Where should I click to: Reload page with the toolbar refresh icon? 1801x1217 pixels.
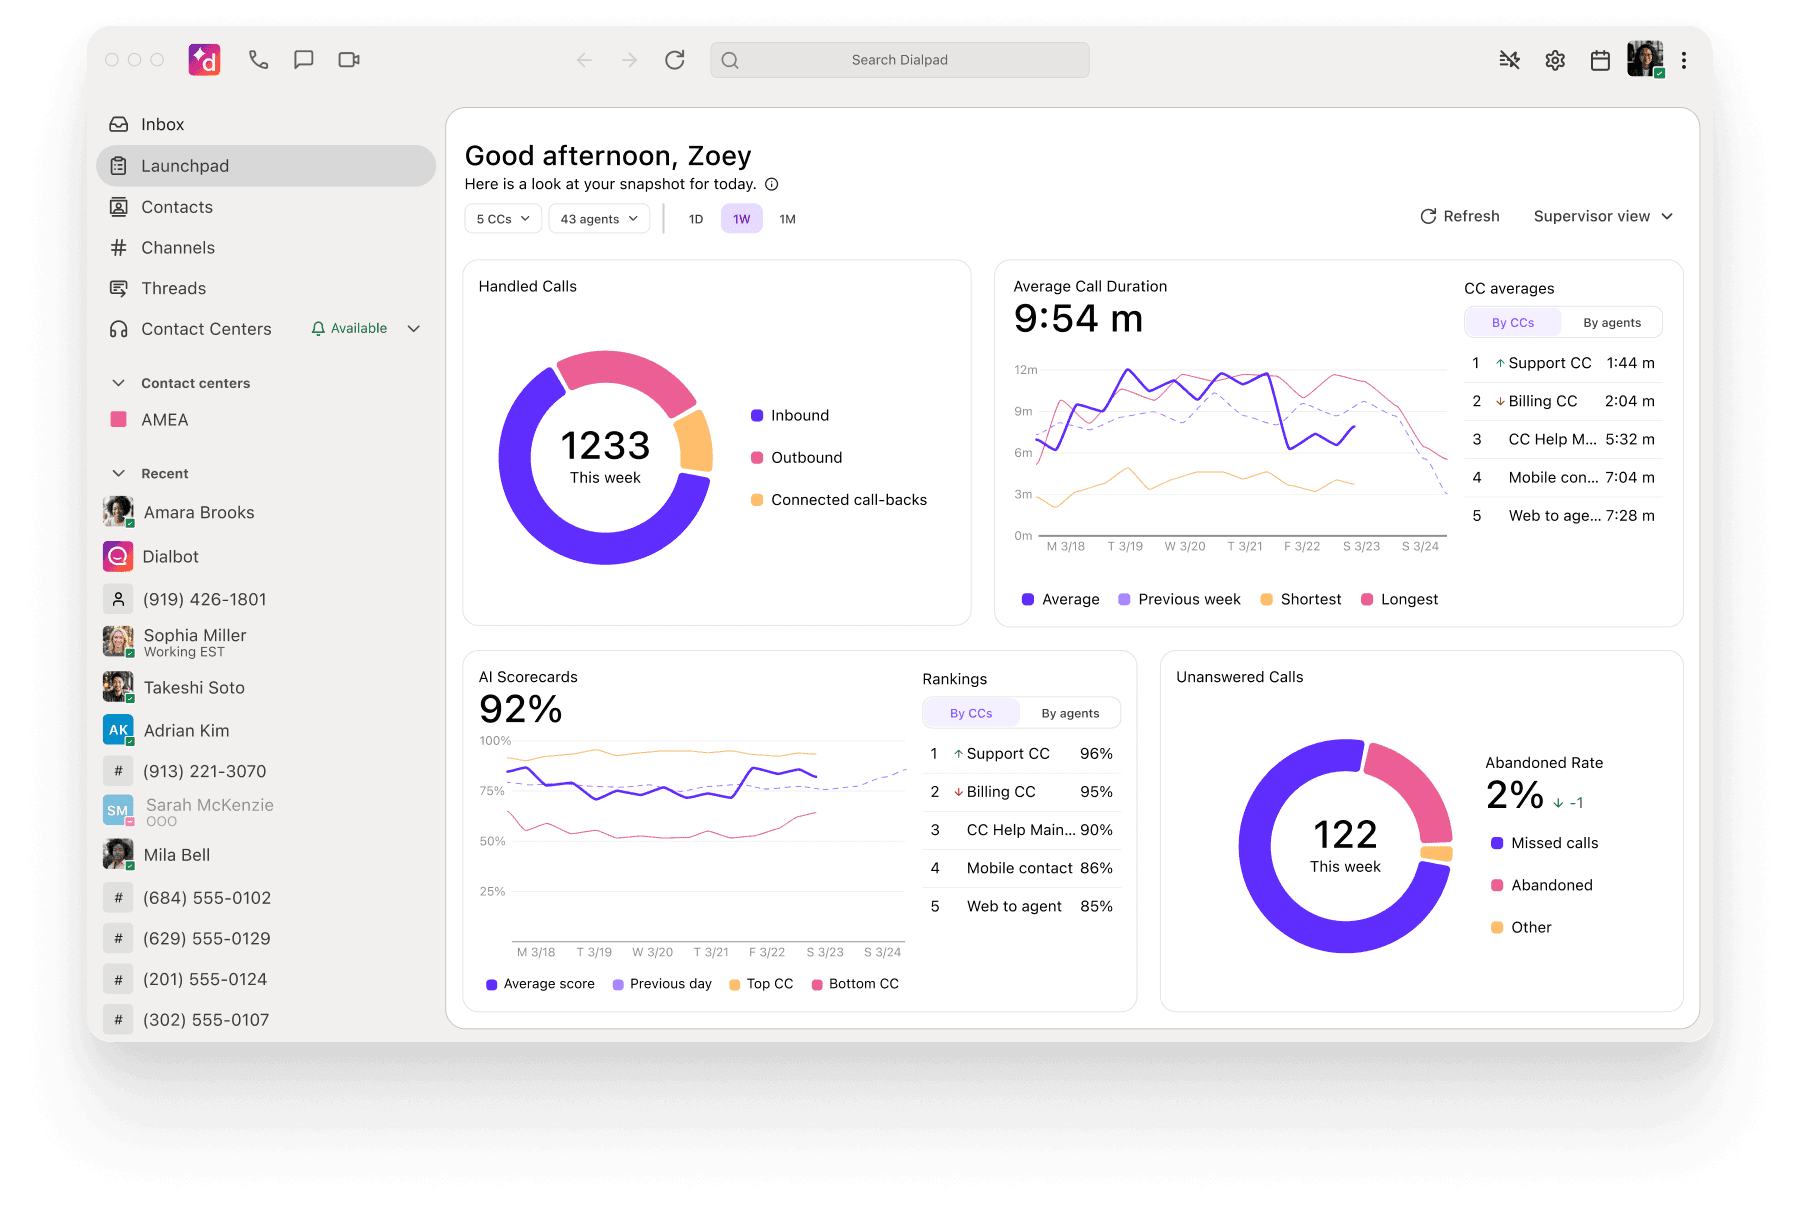[675, 60]
